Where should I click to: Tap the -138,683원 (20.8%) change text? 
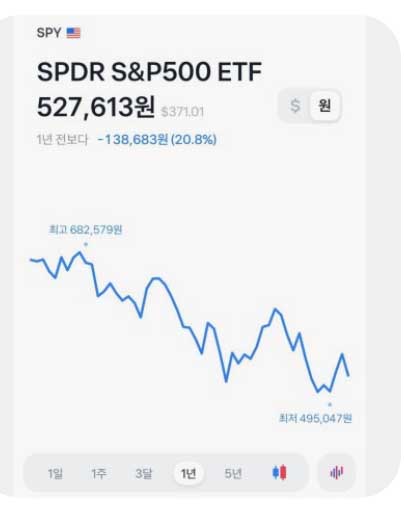click(157, 139)
